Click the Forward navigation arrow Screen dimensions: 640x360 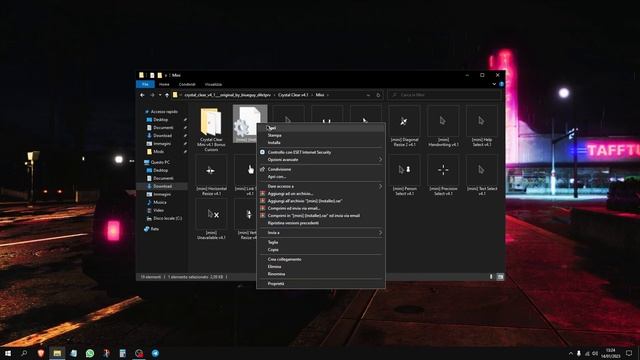[x=152, y=95]
